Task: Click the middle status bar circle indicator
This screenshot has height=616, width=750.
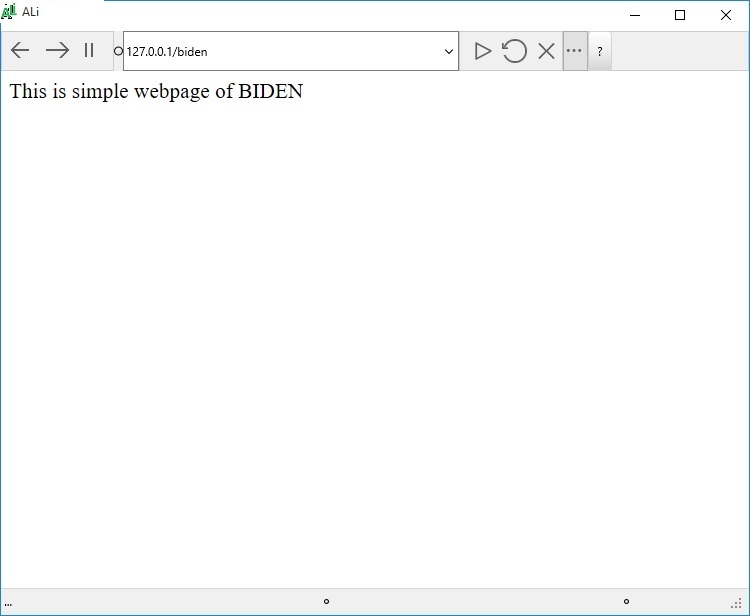Action: click(326, 602)
